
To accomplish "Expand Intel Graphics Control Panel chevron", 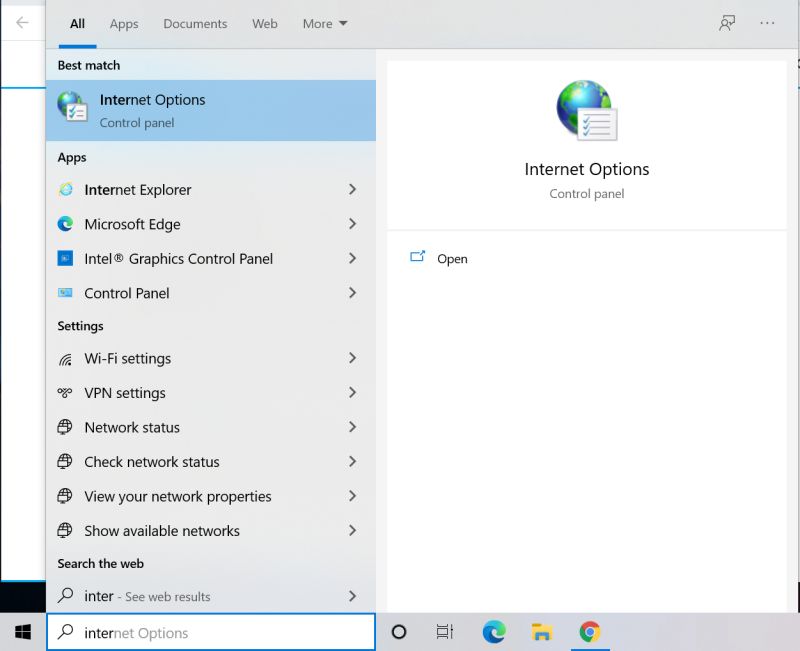I will tap(353, 259).
